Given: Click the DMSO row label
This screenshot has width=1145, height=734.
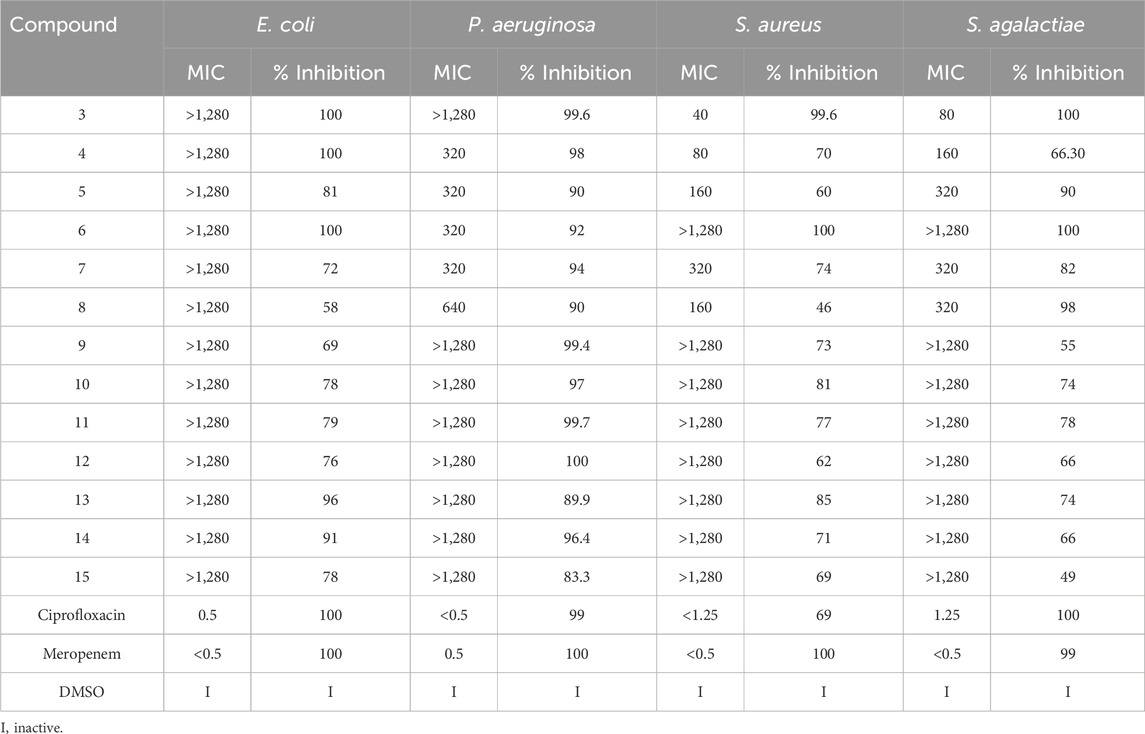Looking at the screenshot, I should click(x=82, y=692).
